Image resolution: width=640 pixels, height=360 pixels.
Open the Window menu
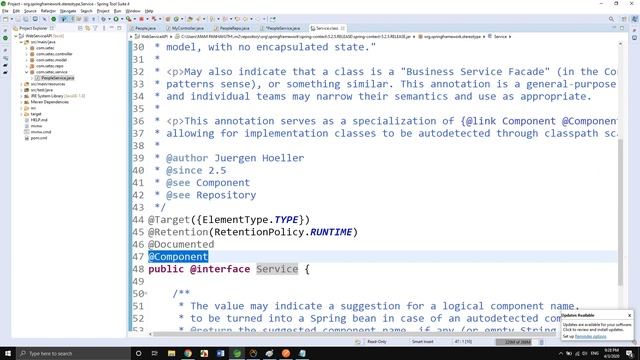(x=133, y=11)
